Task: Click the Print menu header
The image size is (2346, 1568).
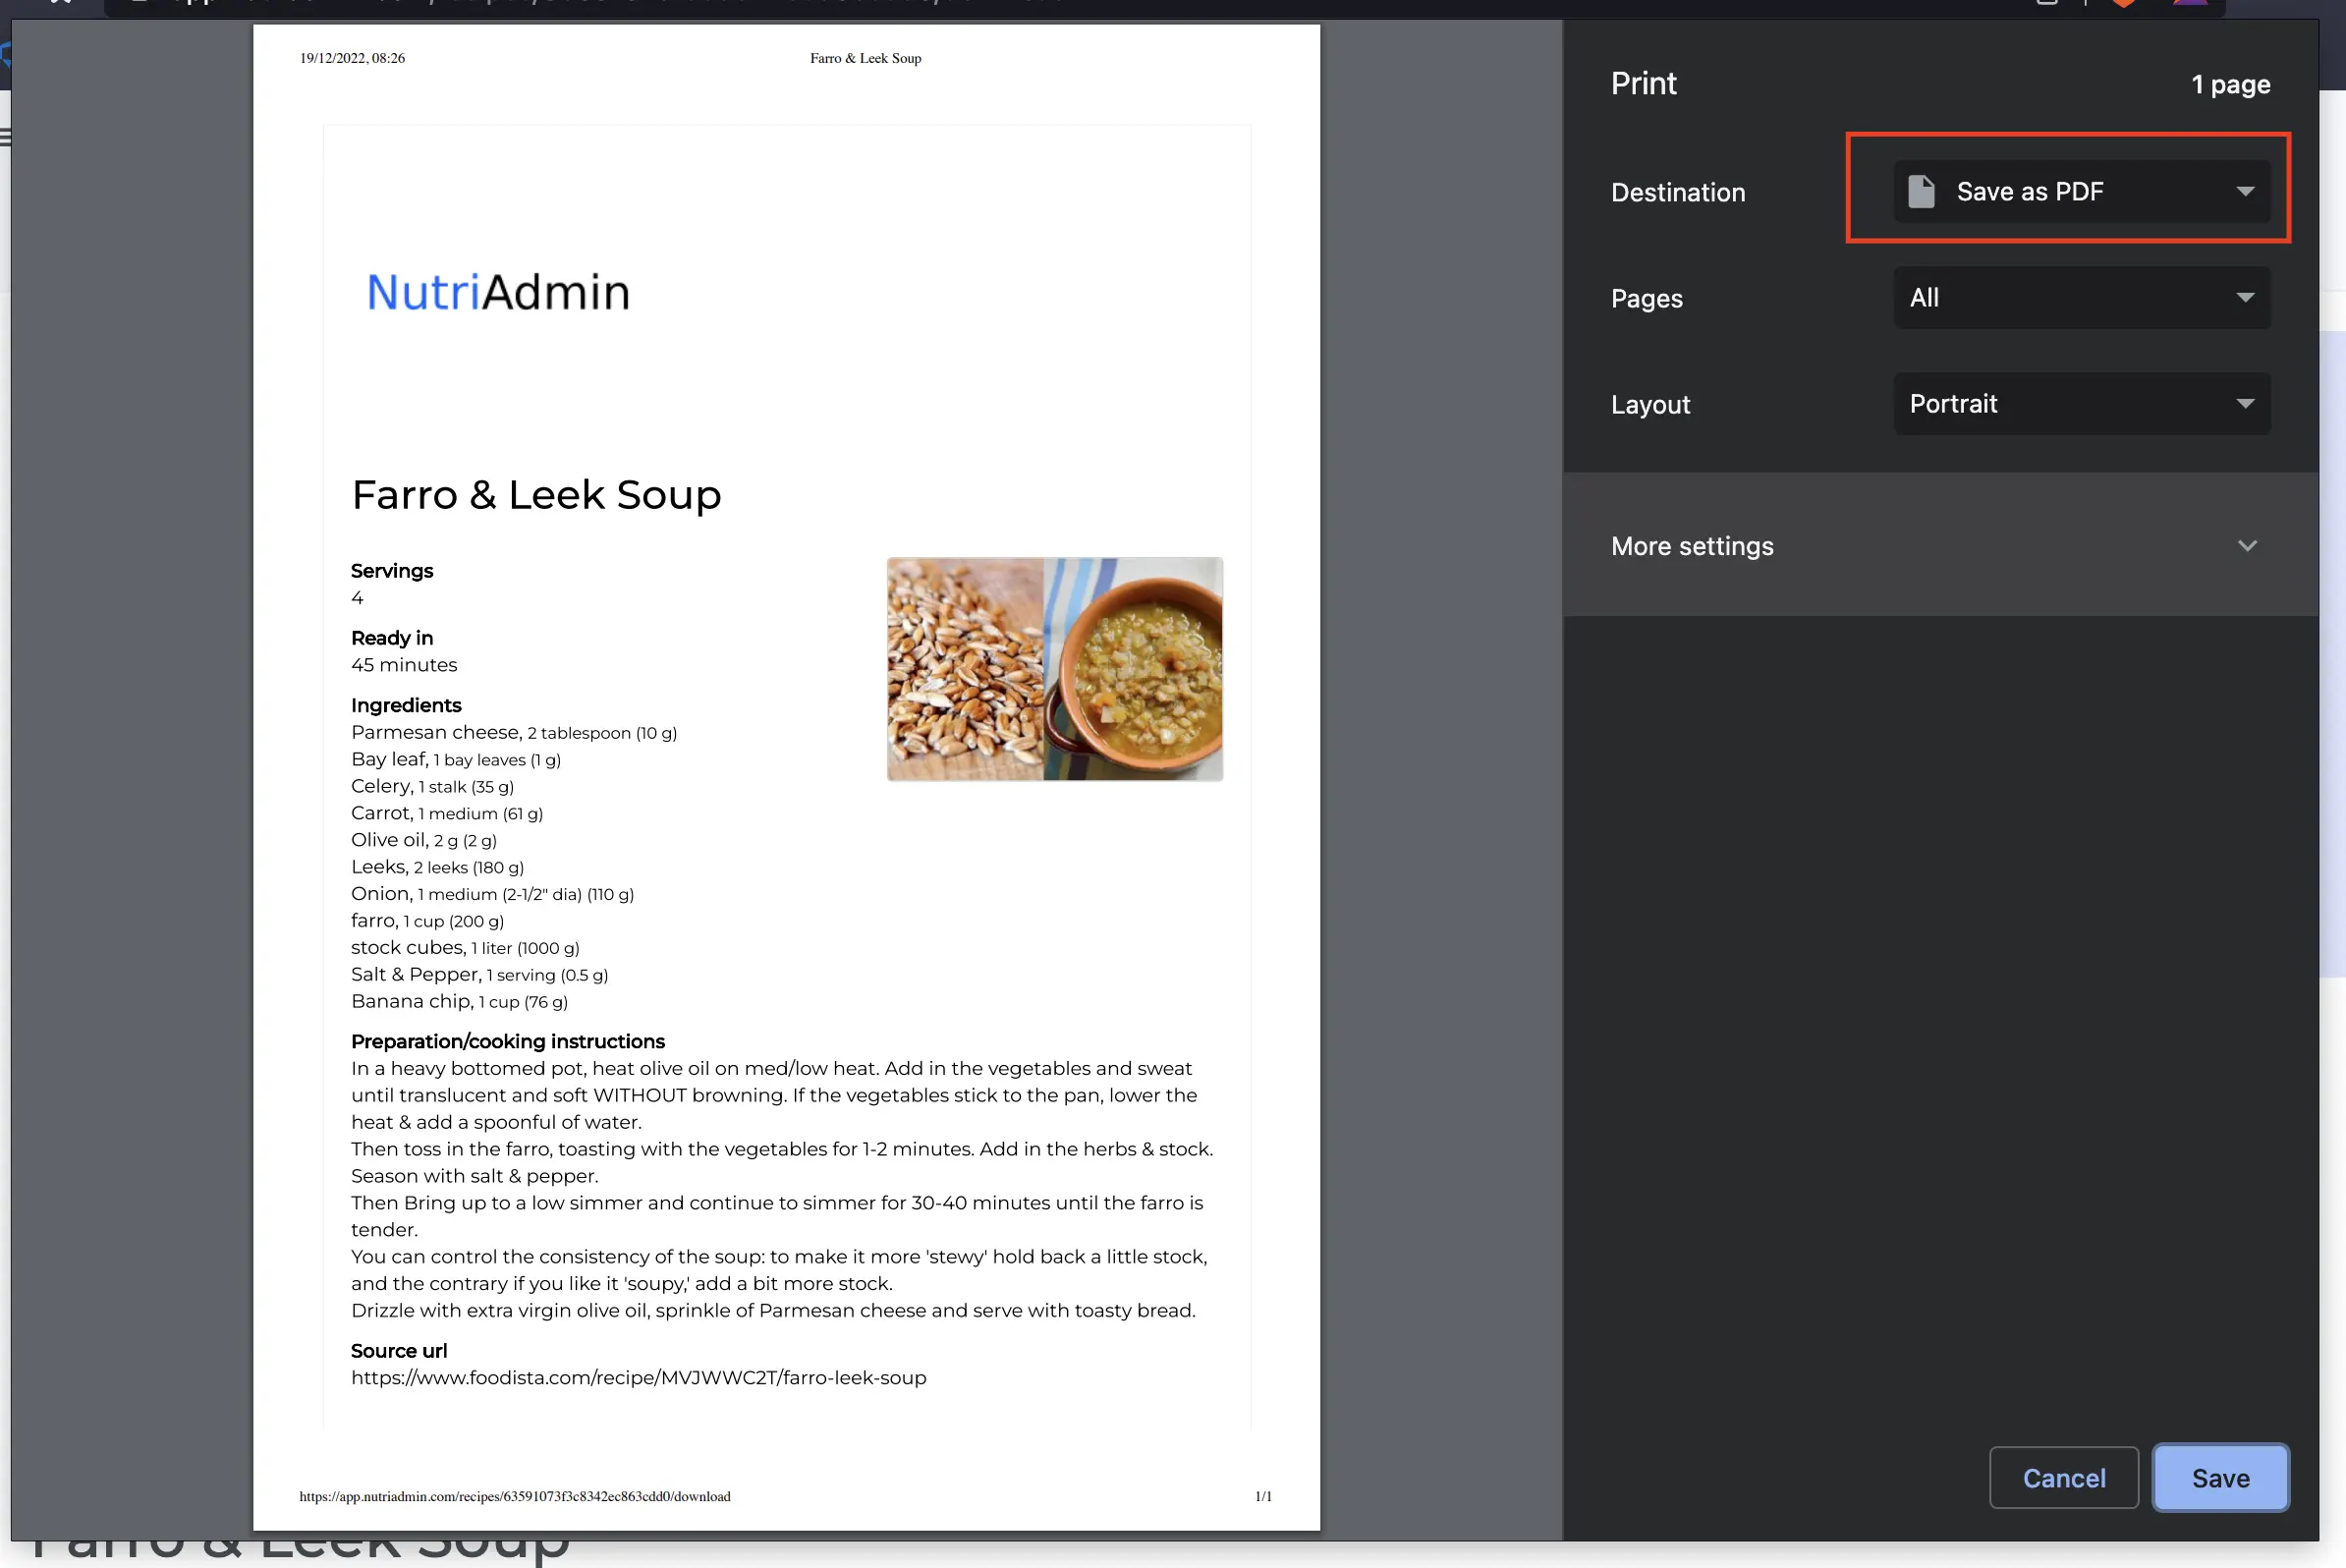Action: click(x=1643, y=83)
